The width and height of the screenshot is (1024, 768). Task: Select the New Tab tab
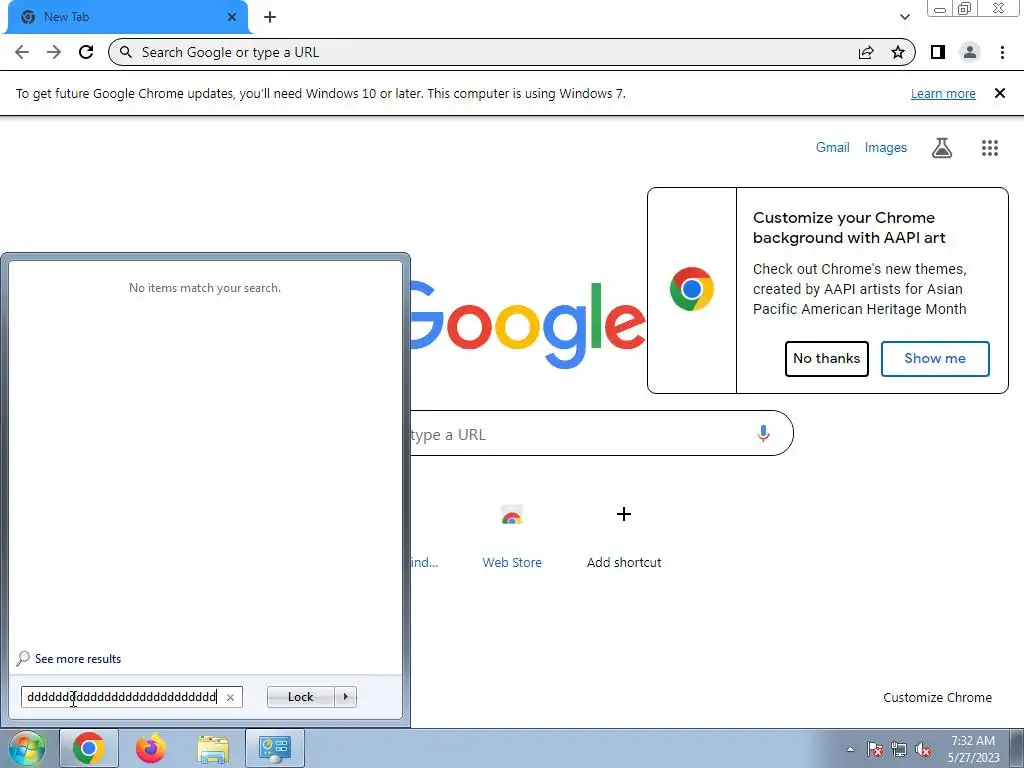pyautogui.click(x=127, y=17)
